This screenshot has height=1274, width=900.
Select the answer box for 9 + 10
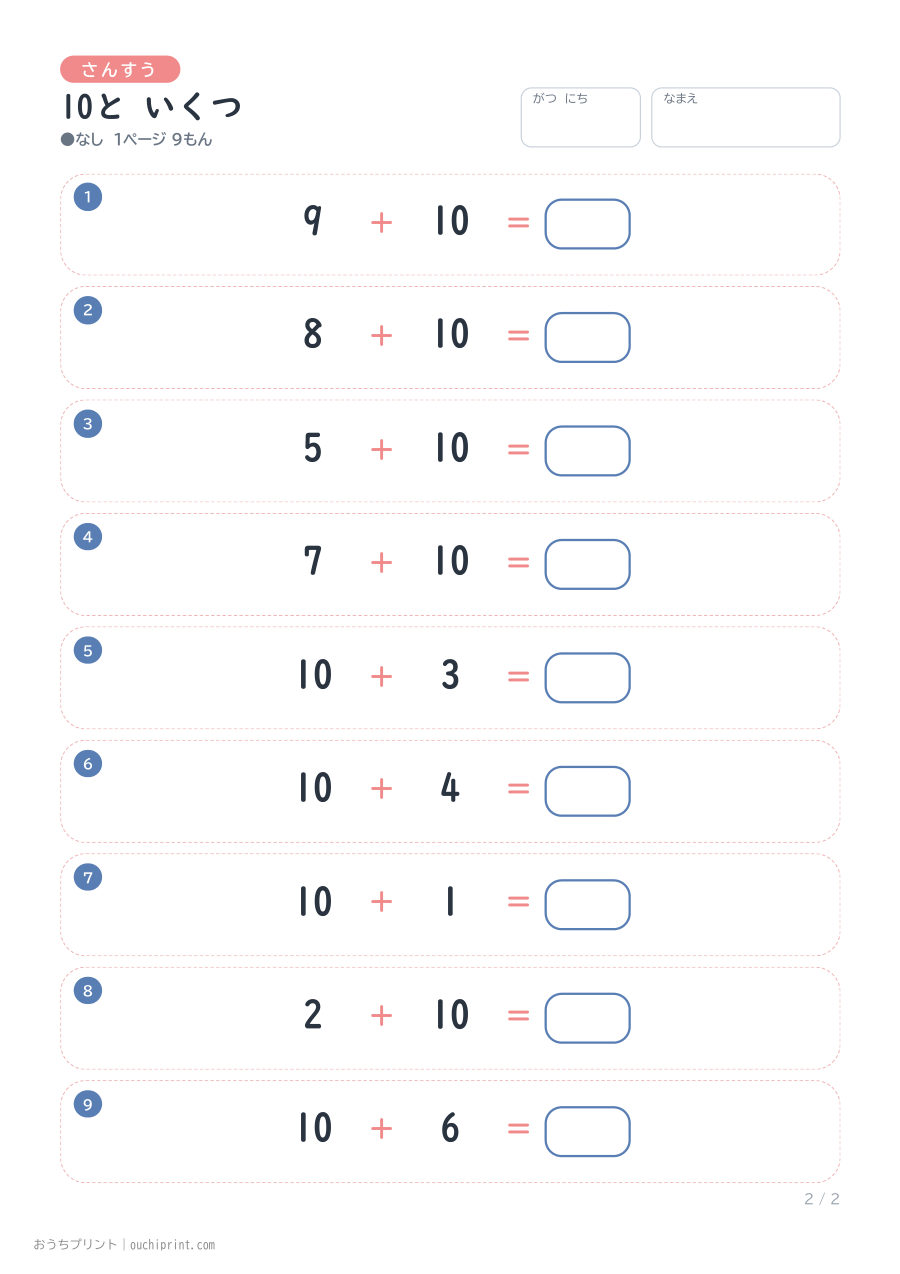(x=587, y=224)
